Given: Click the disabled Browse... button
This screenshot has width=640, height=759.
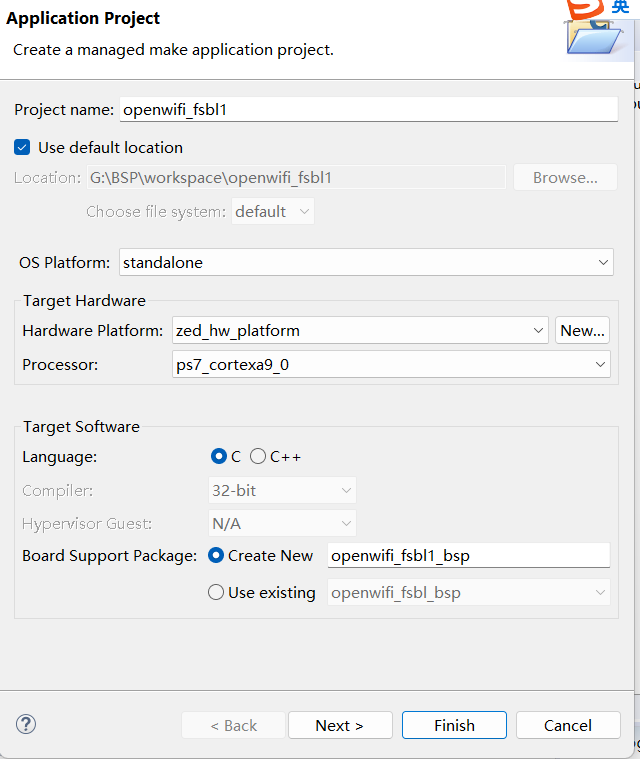Looking at the screenshot, I should tap(565, 178).
